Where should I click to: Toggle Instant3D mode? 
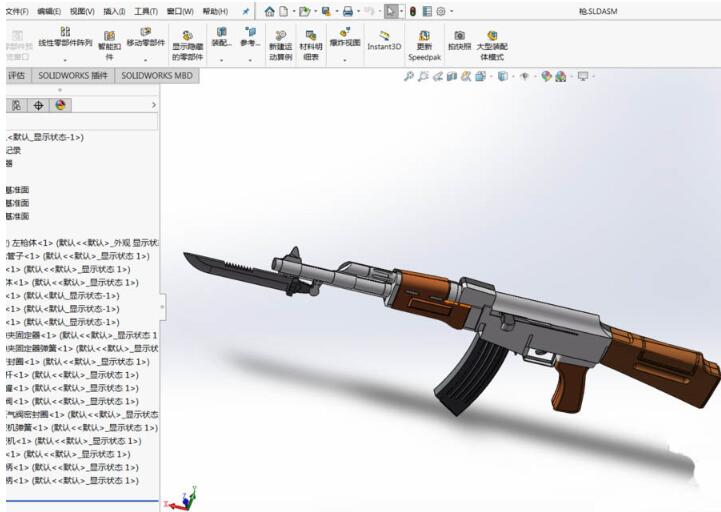384,40
